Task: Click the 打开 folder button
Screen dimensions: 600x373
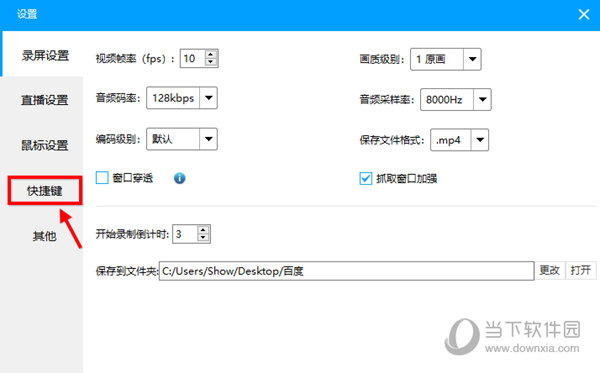Action: 580,270
